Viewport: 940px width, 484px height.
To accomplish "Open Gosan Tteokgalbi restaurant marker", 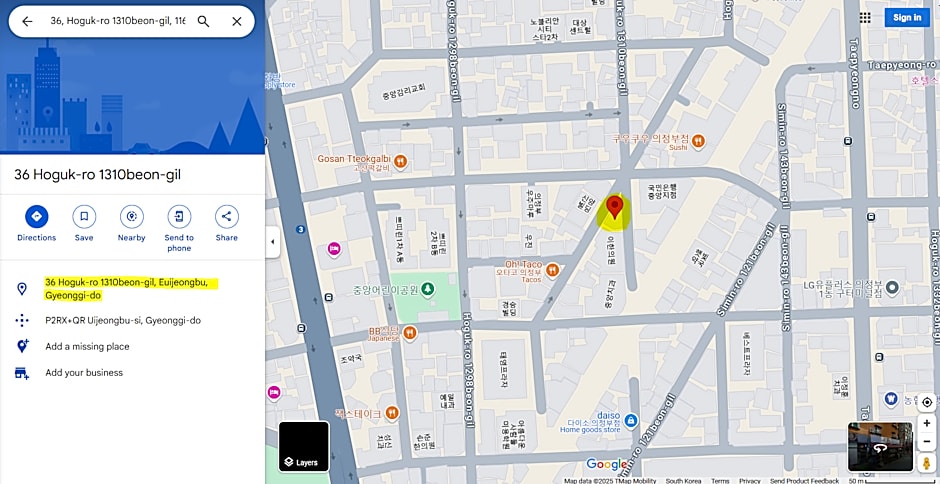I will 401,161.
